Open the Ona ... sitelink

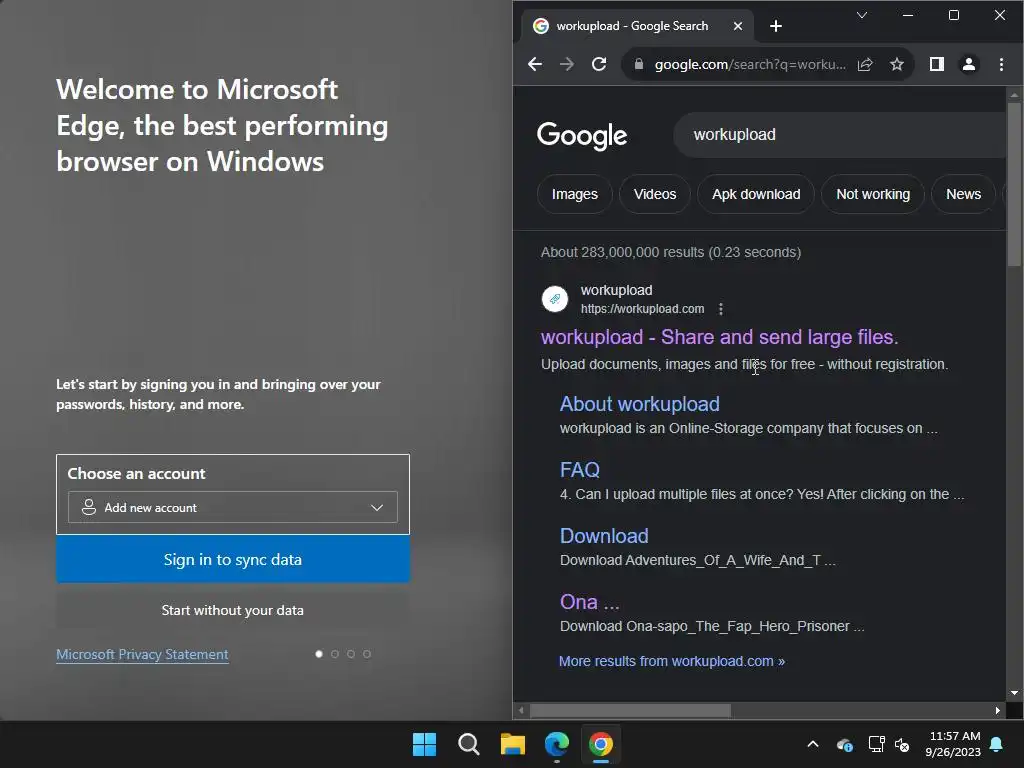tap(589, 601)
